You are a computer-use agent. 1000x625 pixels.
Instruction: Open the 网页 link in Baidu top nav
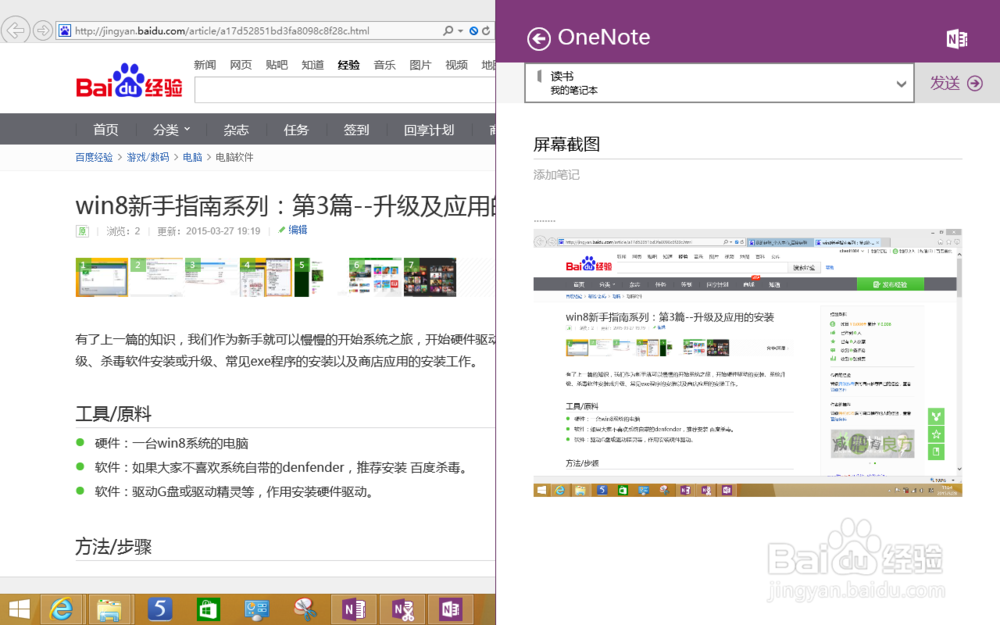click(x=240, y=64)
